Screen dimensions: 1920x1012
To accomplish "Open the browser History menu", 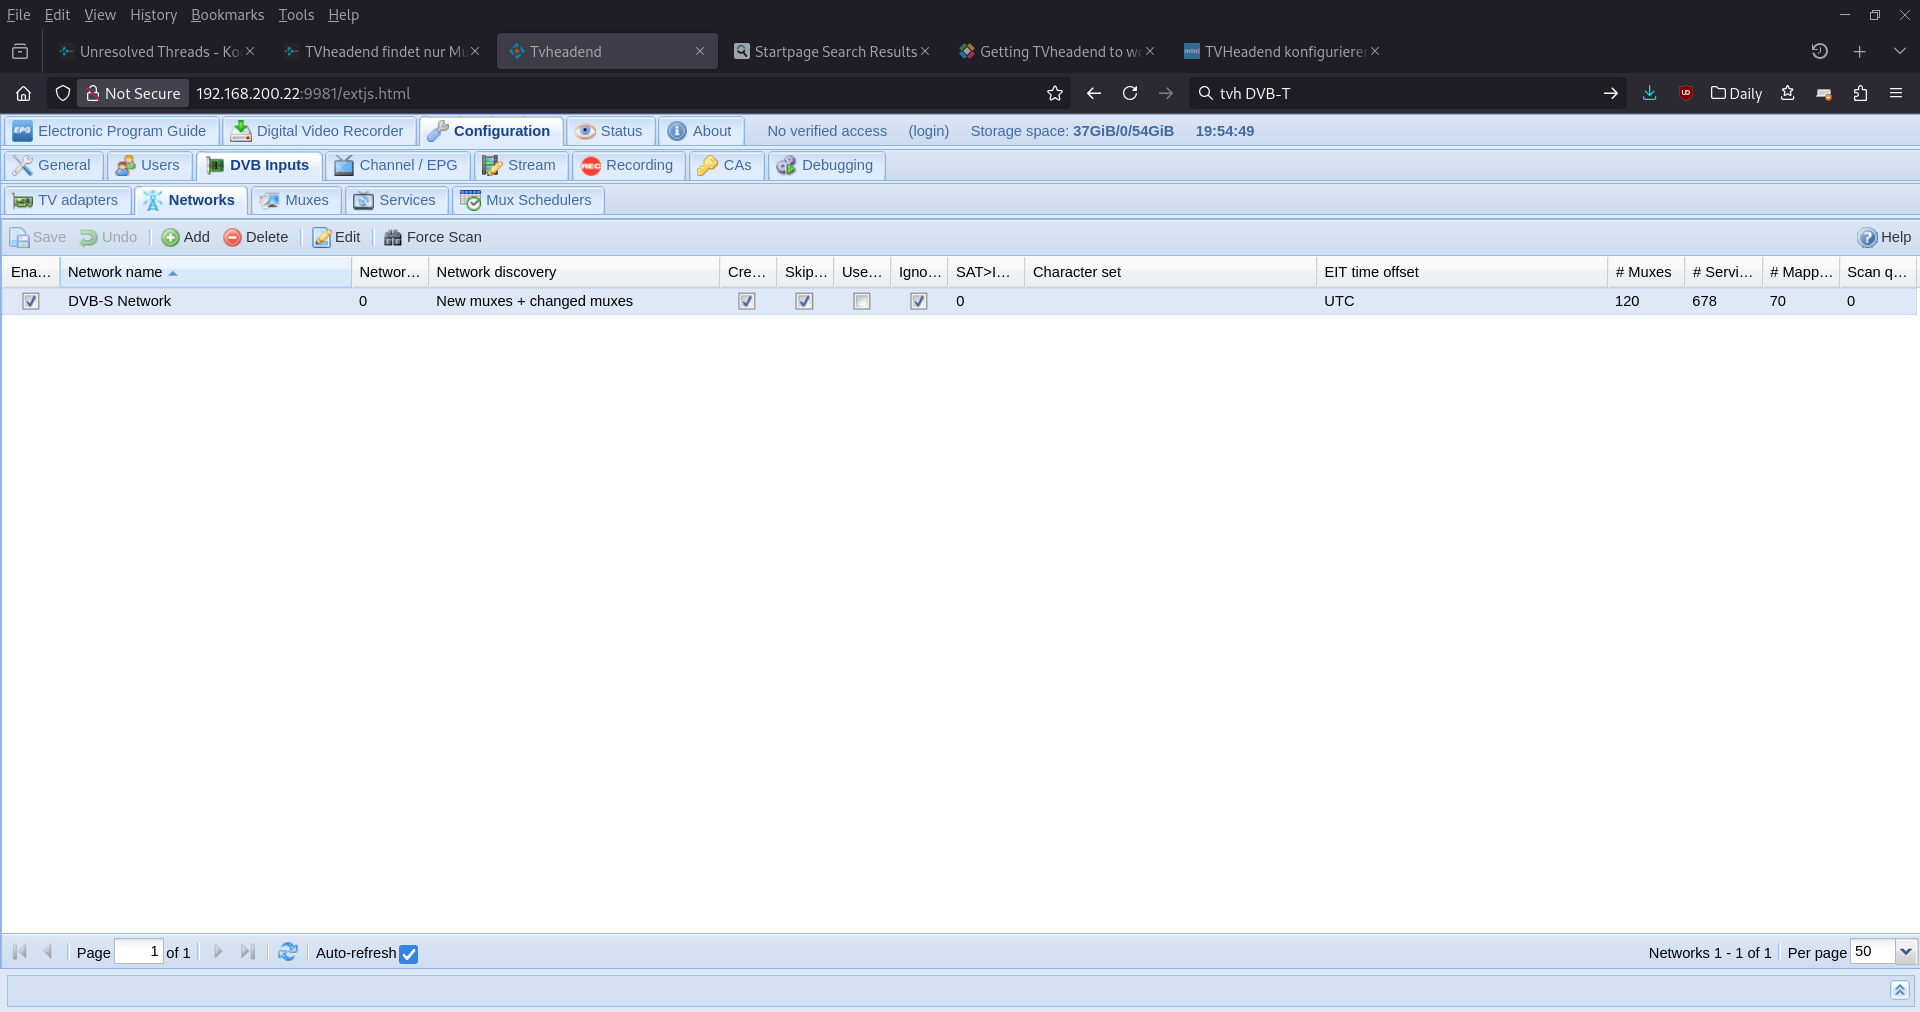I will (x=153, y=15).
